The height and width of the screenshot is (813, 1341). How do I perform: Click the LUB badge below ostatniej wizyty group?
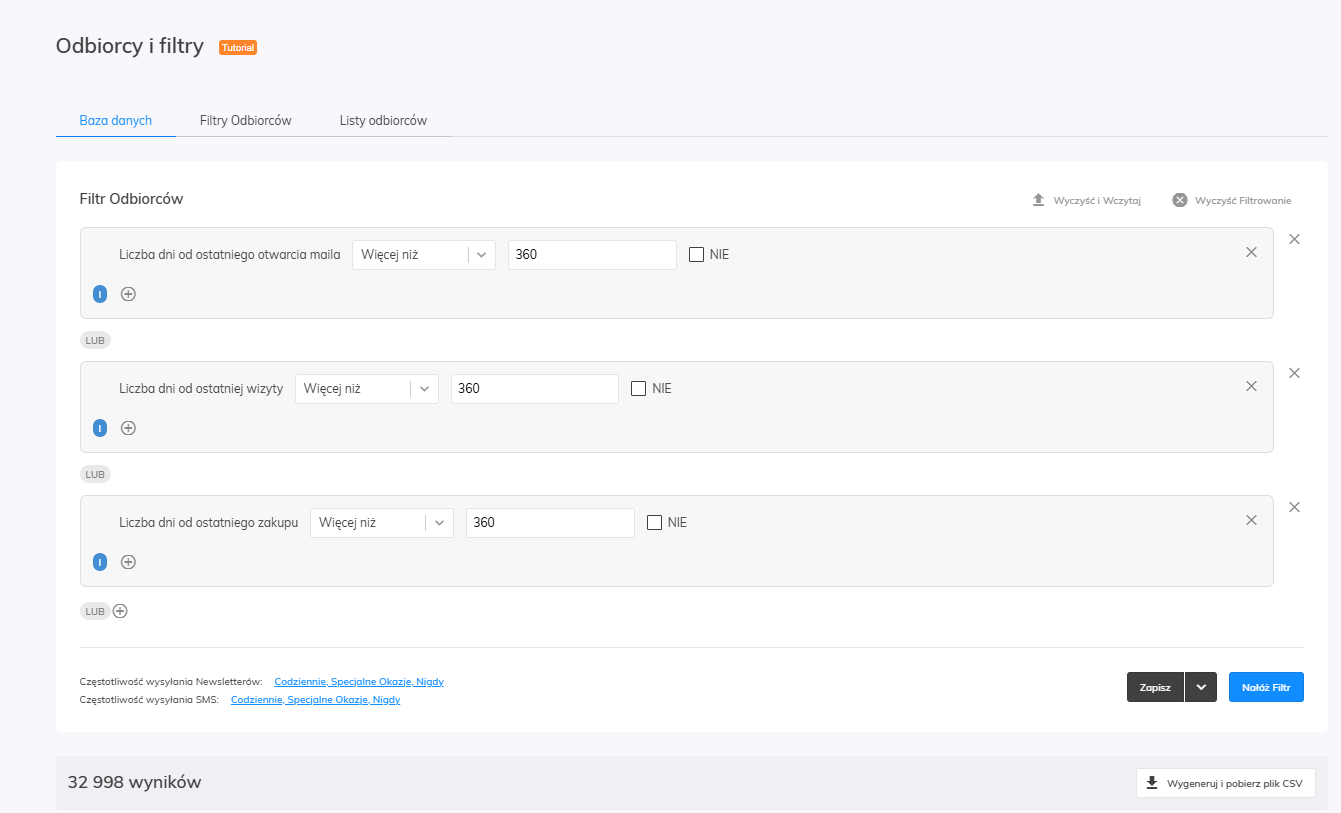(95, 474)
